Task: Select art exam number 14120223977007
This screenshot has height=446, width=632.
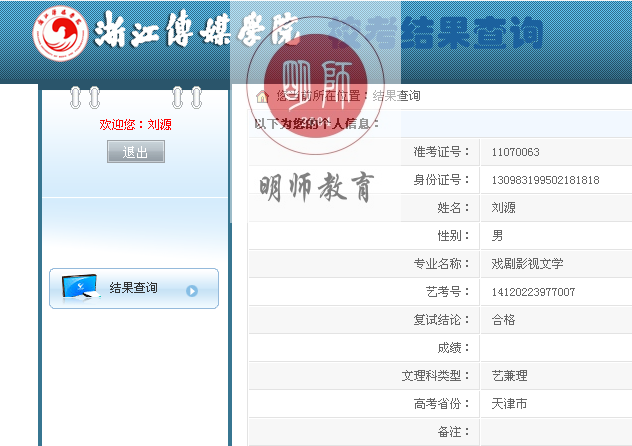Action: tap(533, 292)
